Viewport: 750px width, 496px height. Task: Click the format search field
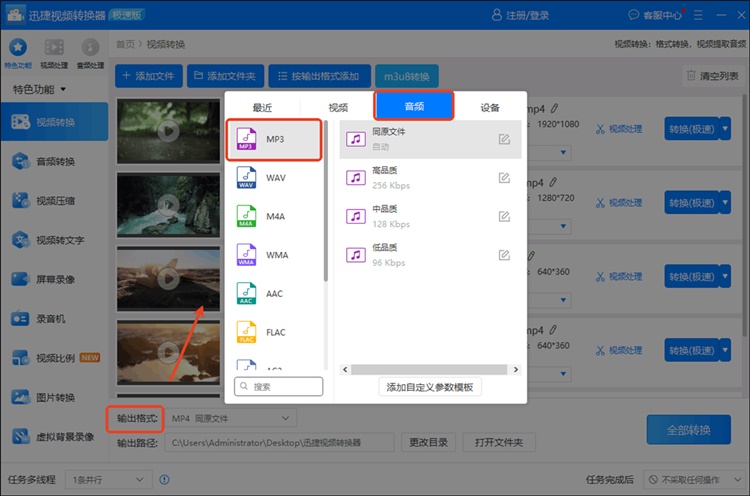coord(278,386)
